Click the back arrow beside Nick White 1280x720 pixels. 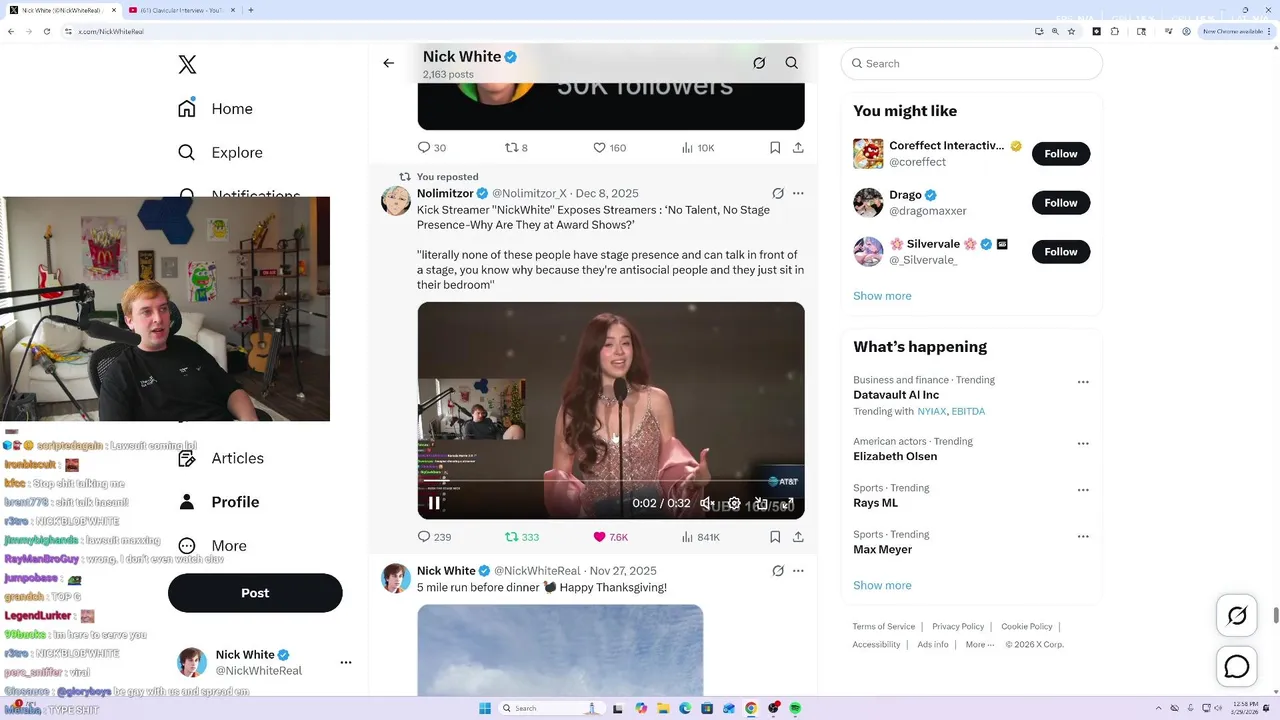point(389,63)
